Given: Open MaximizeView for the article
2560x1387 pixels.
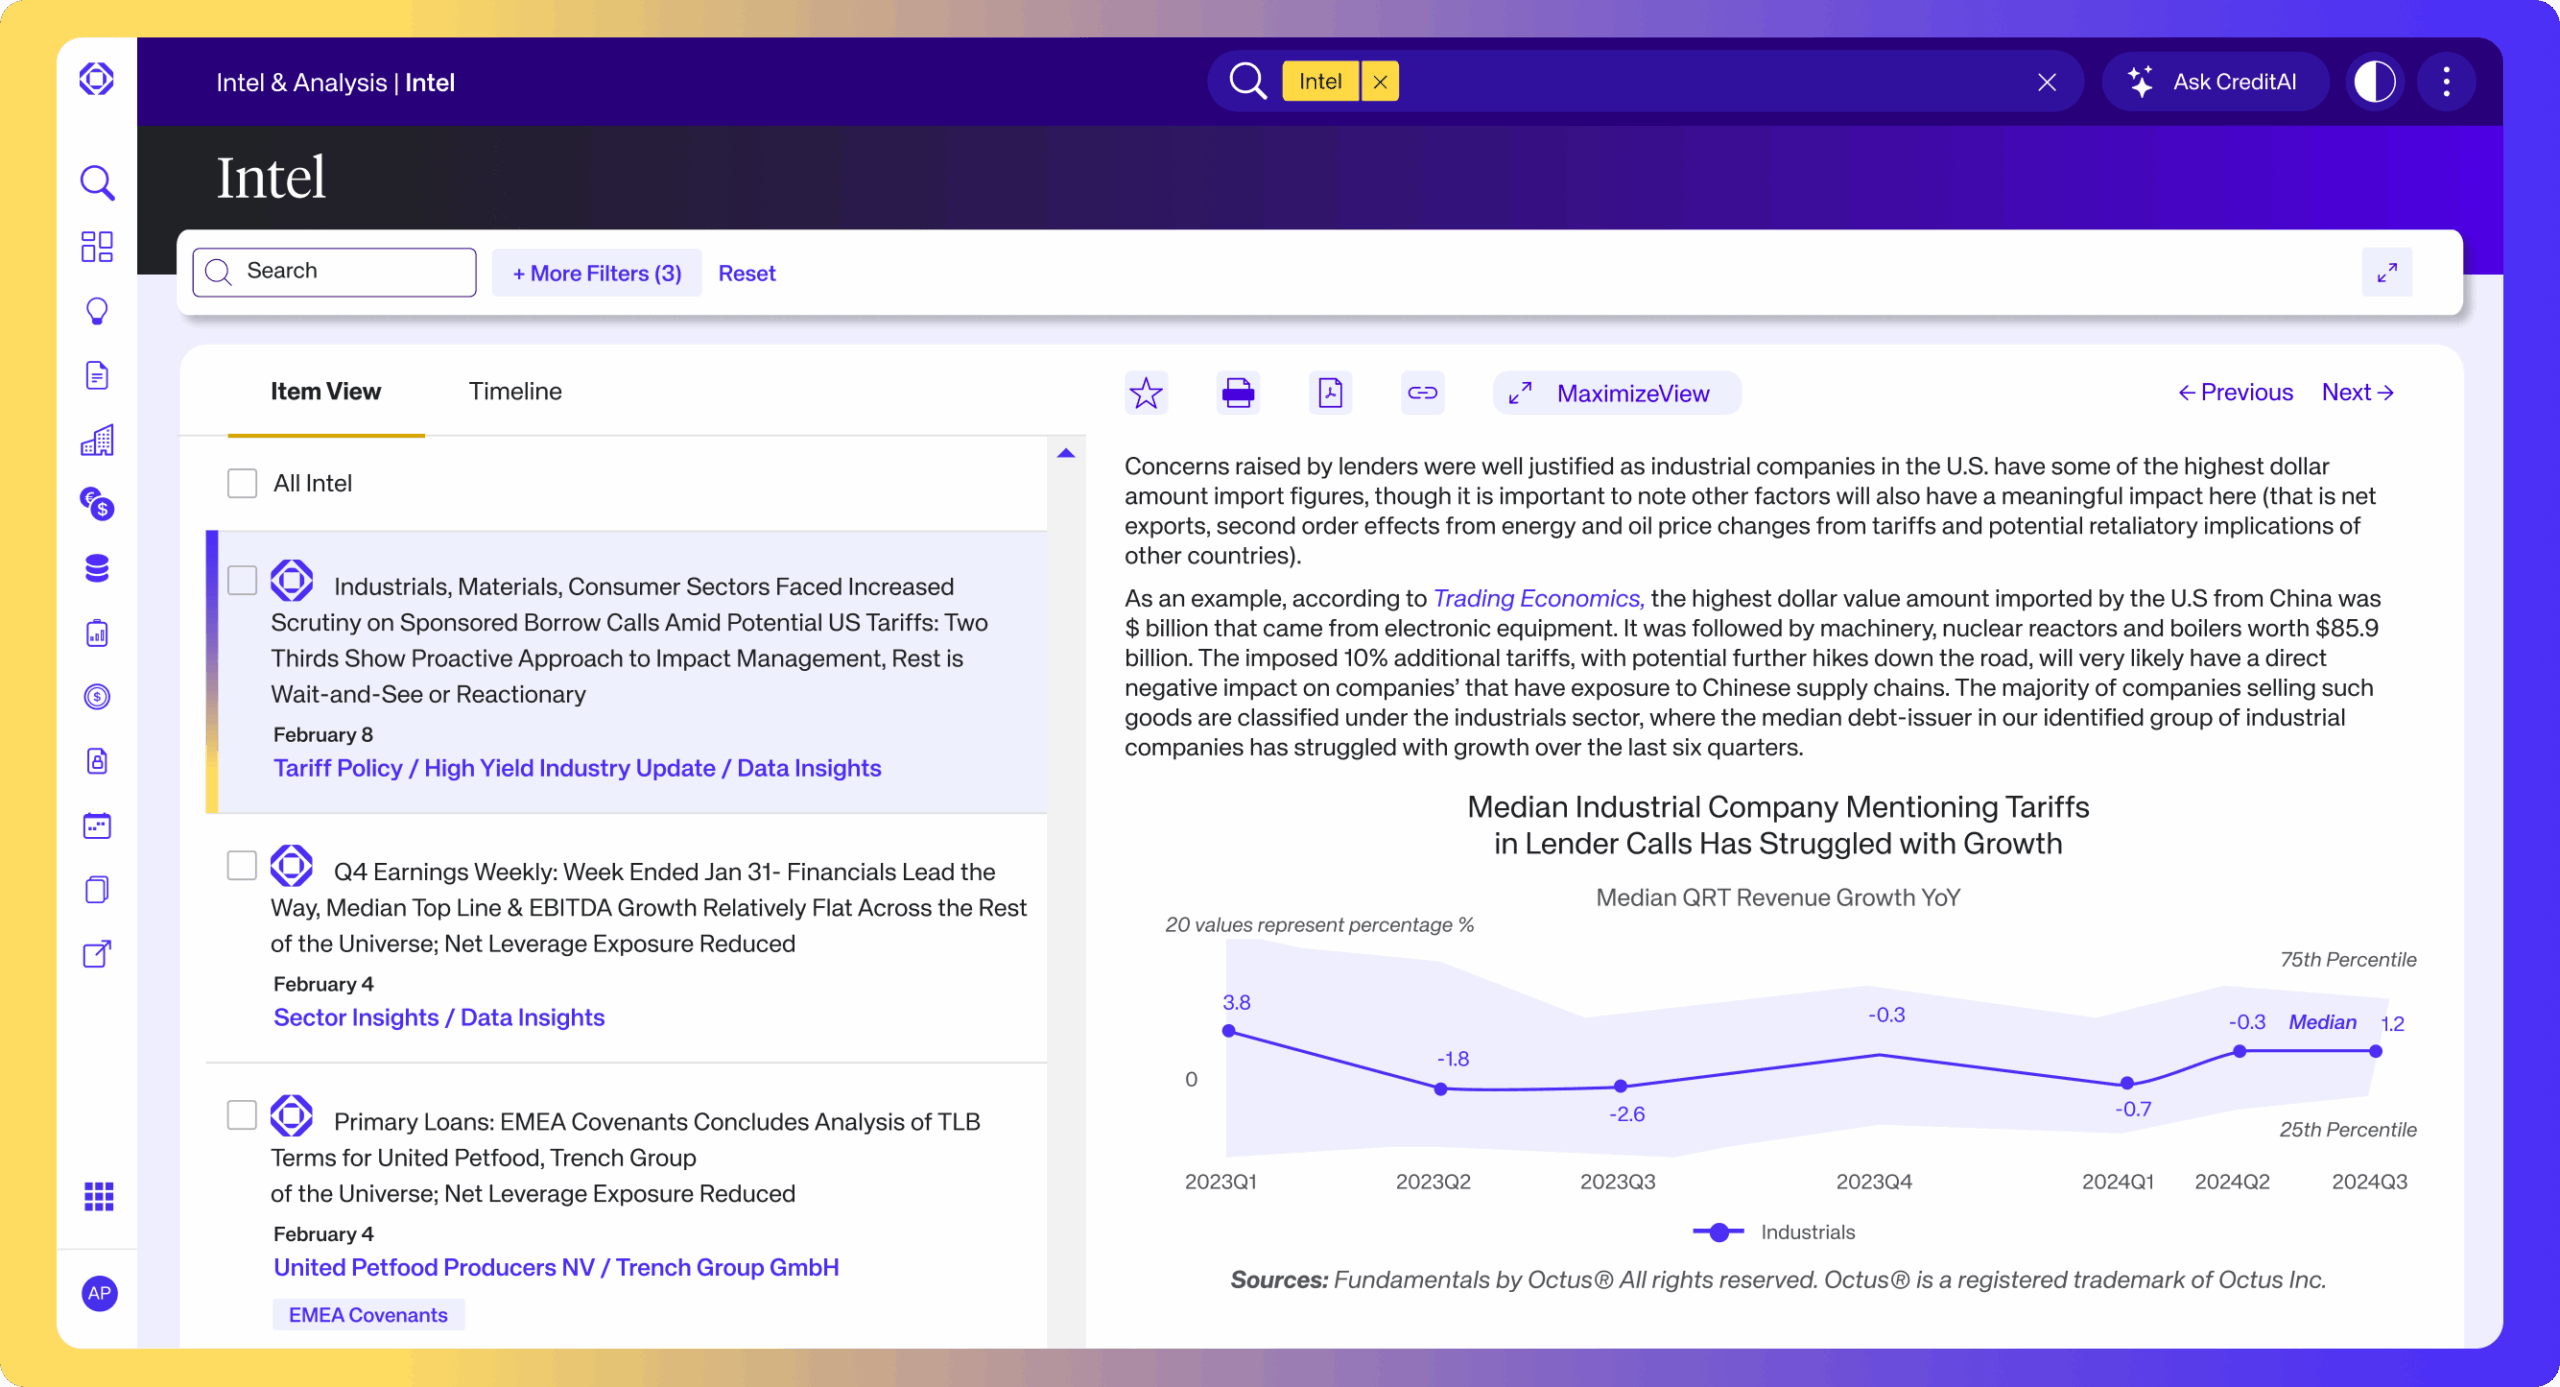Looking at the screenshot, I should [1616, 393].
